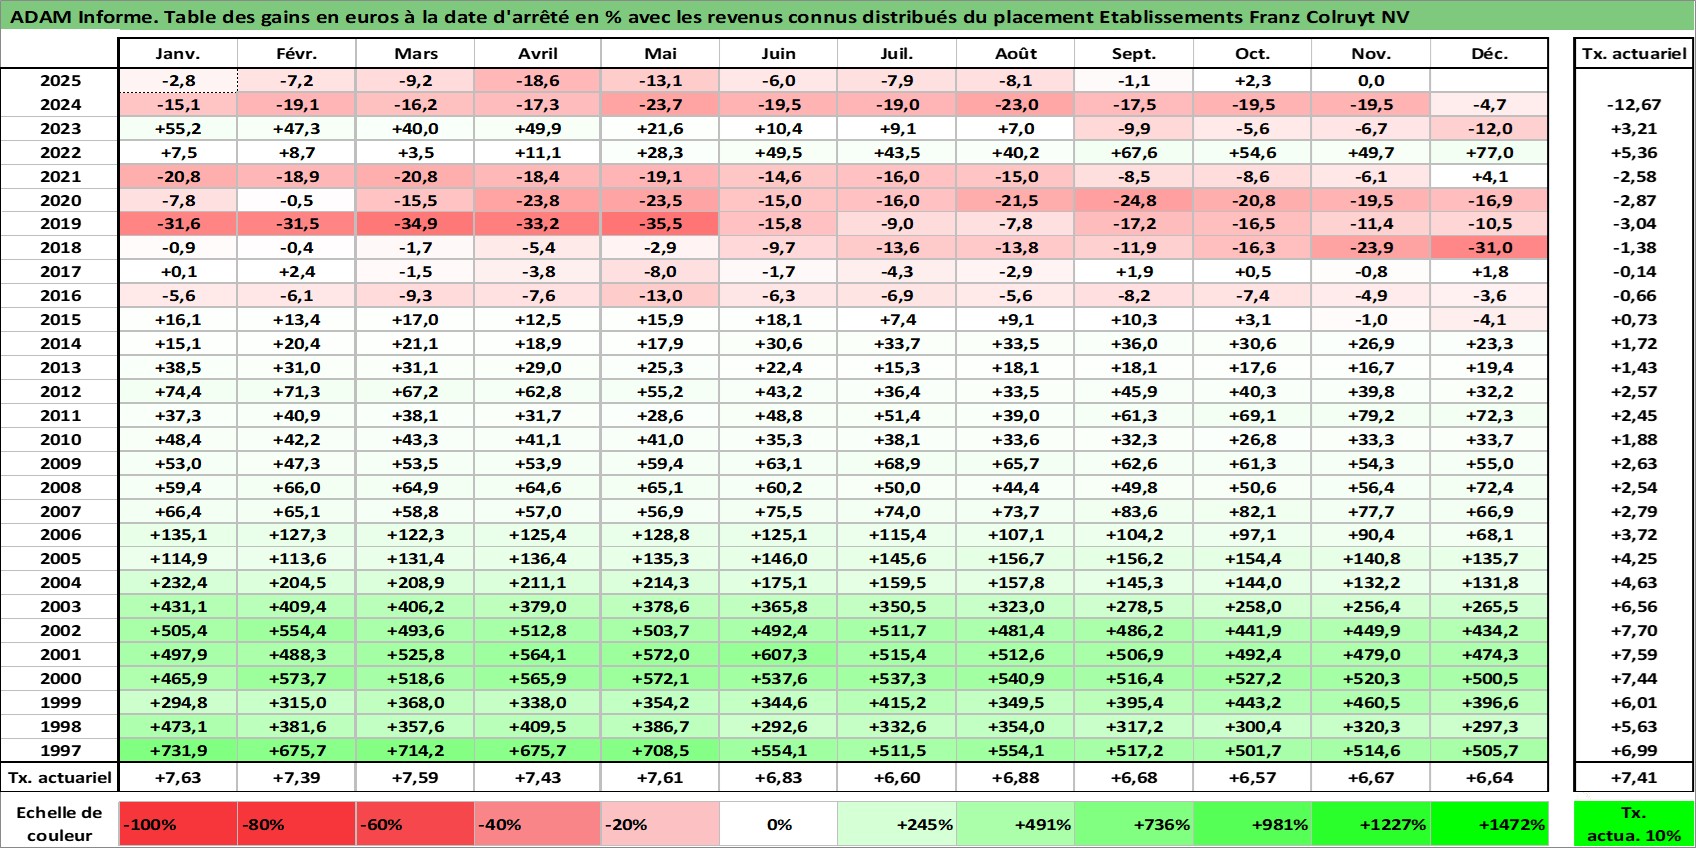Click the Tx. actuariel column header
Viewport: 1696px width, 848px height.
[1634, 54]
